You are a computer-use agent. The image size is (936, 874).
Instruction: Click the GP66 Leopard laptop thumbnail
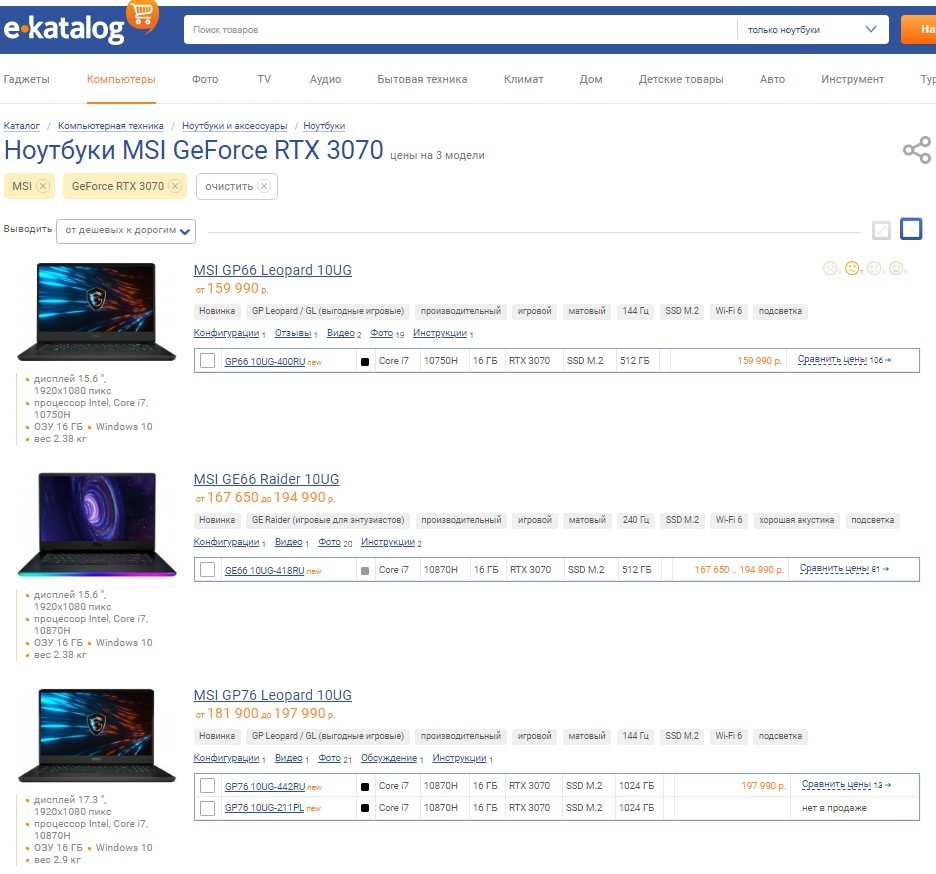click(97, 312)
